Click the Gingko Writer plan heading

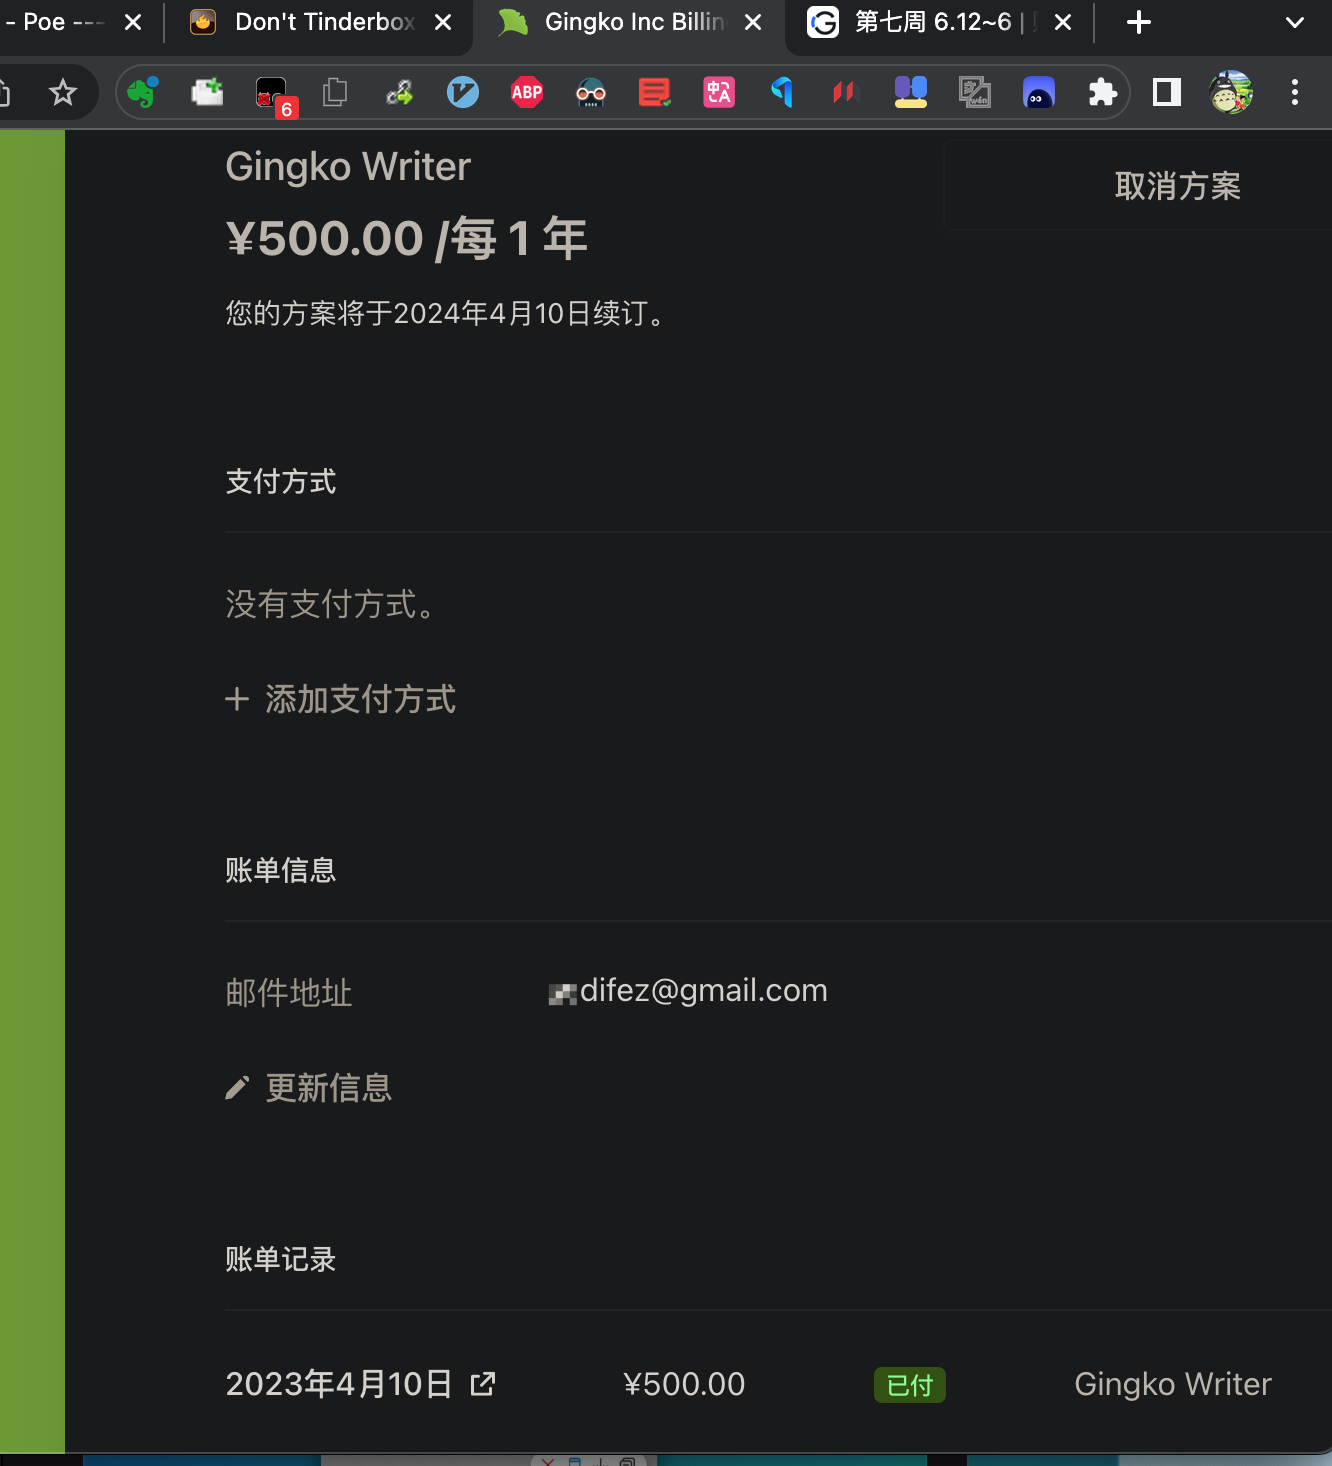pos(348,167)
